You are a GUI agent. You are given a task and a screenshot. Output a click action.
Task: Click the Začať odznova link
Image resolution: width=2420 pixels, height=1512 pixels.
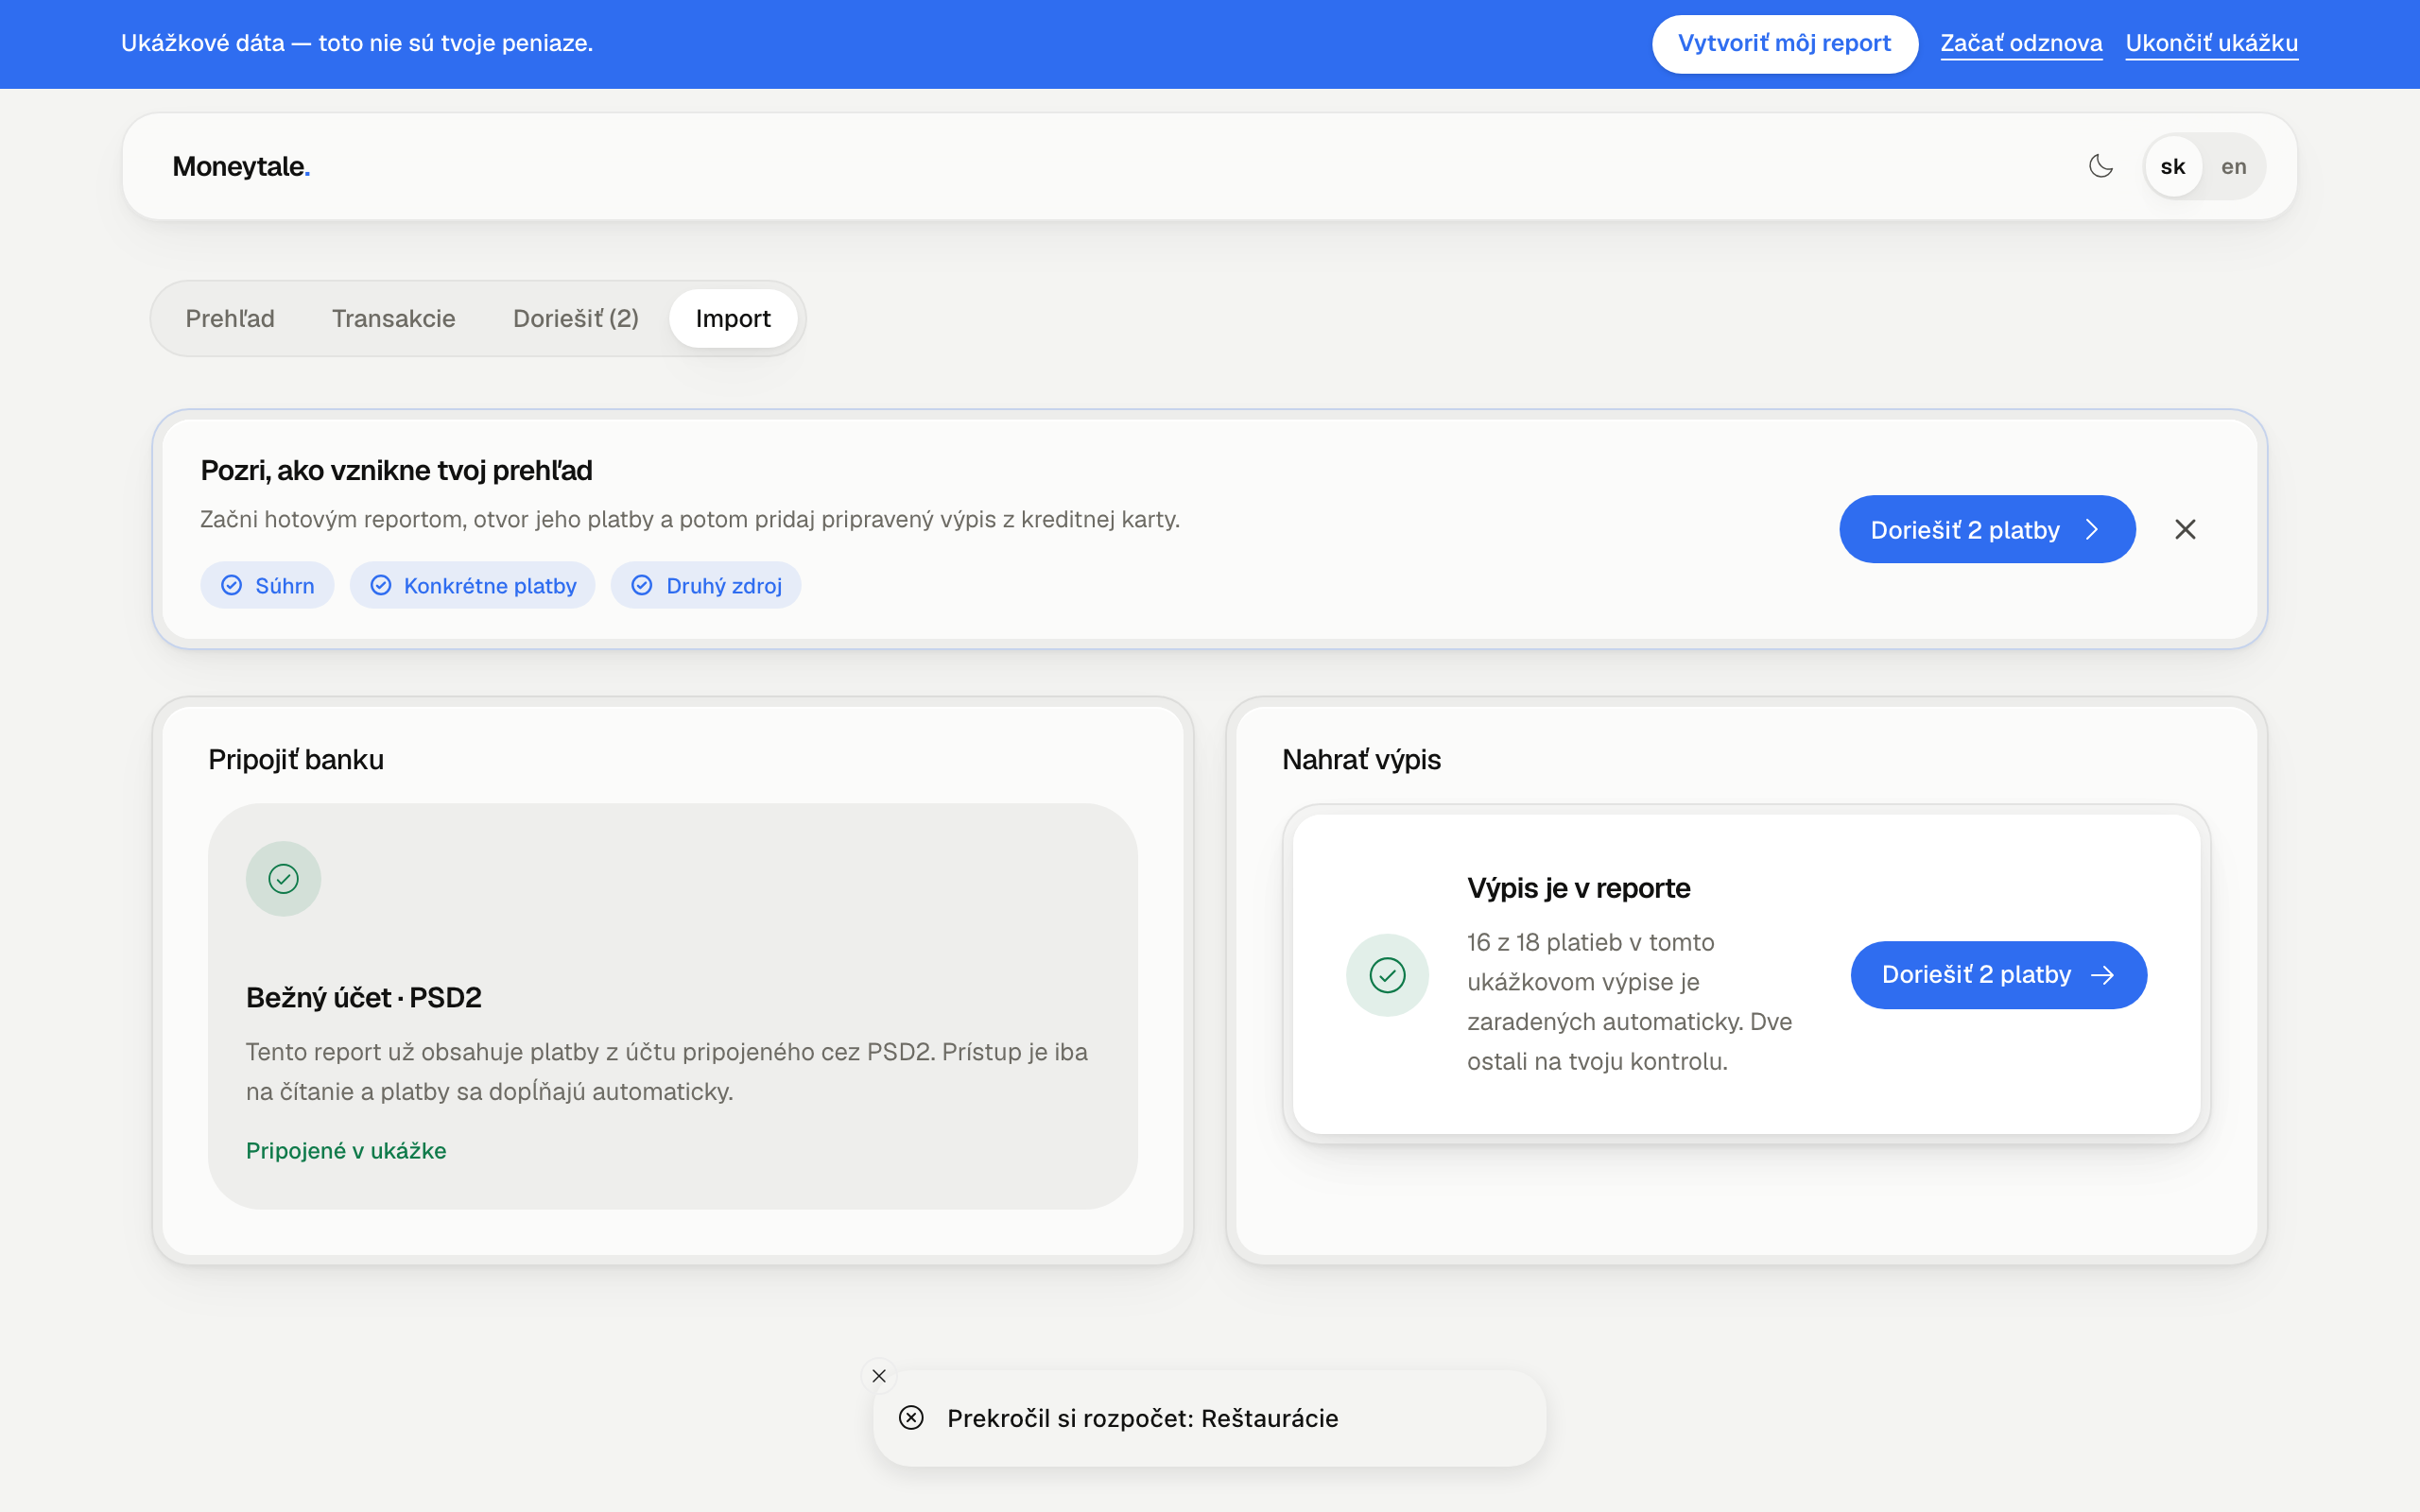pos(2021,43)
